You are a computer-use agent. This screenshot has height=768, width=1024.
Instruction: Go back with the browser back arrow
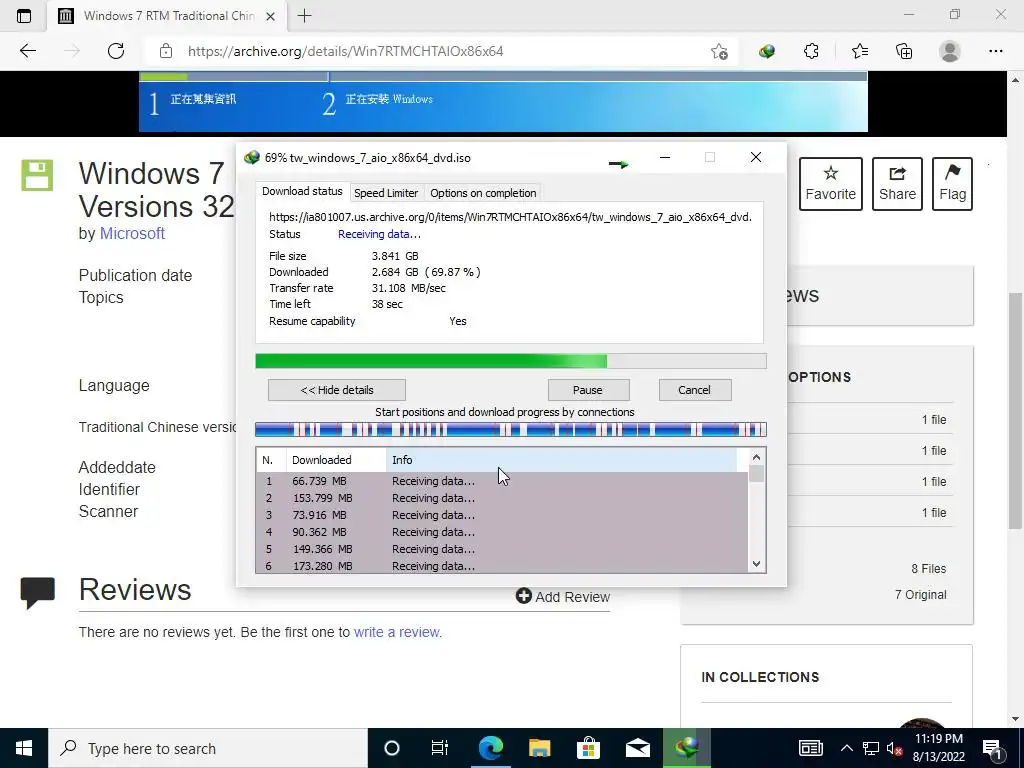pyautogui.click(x=27, y=51)
